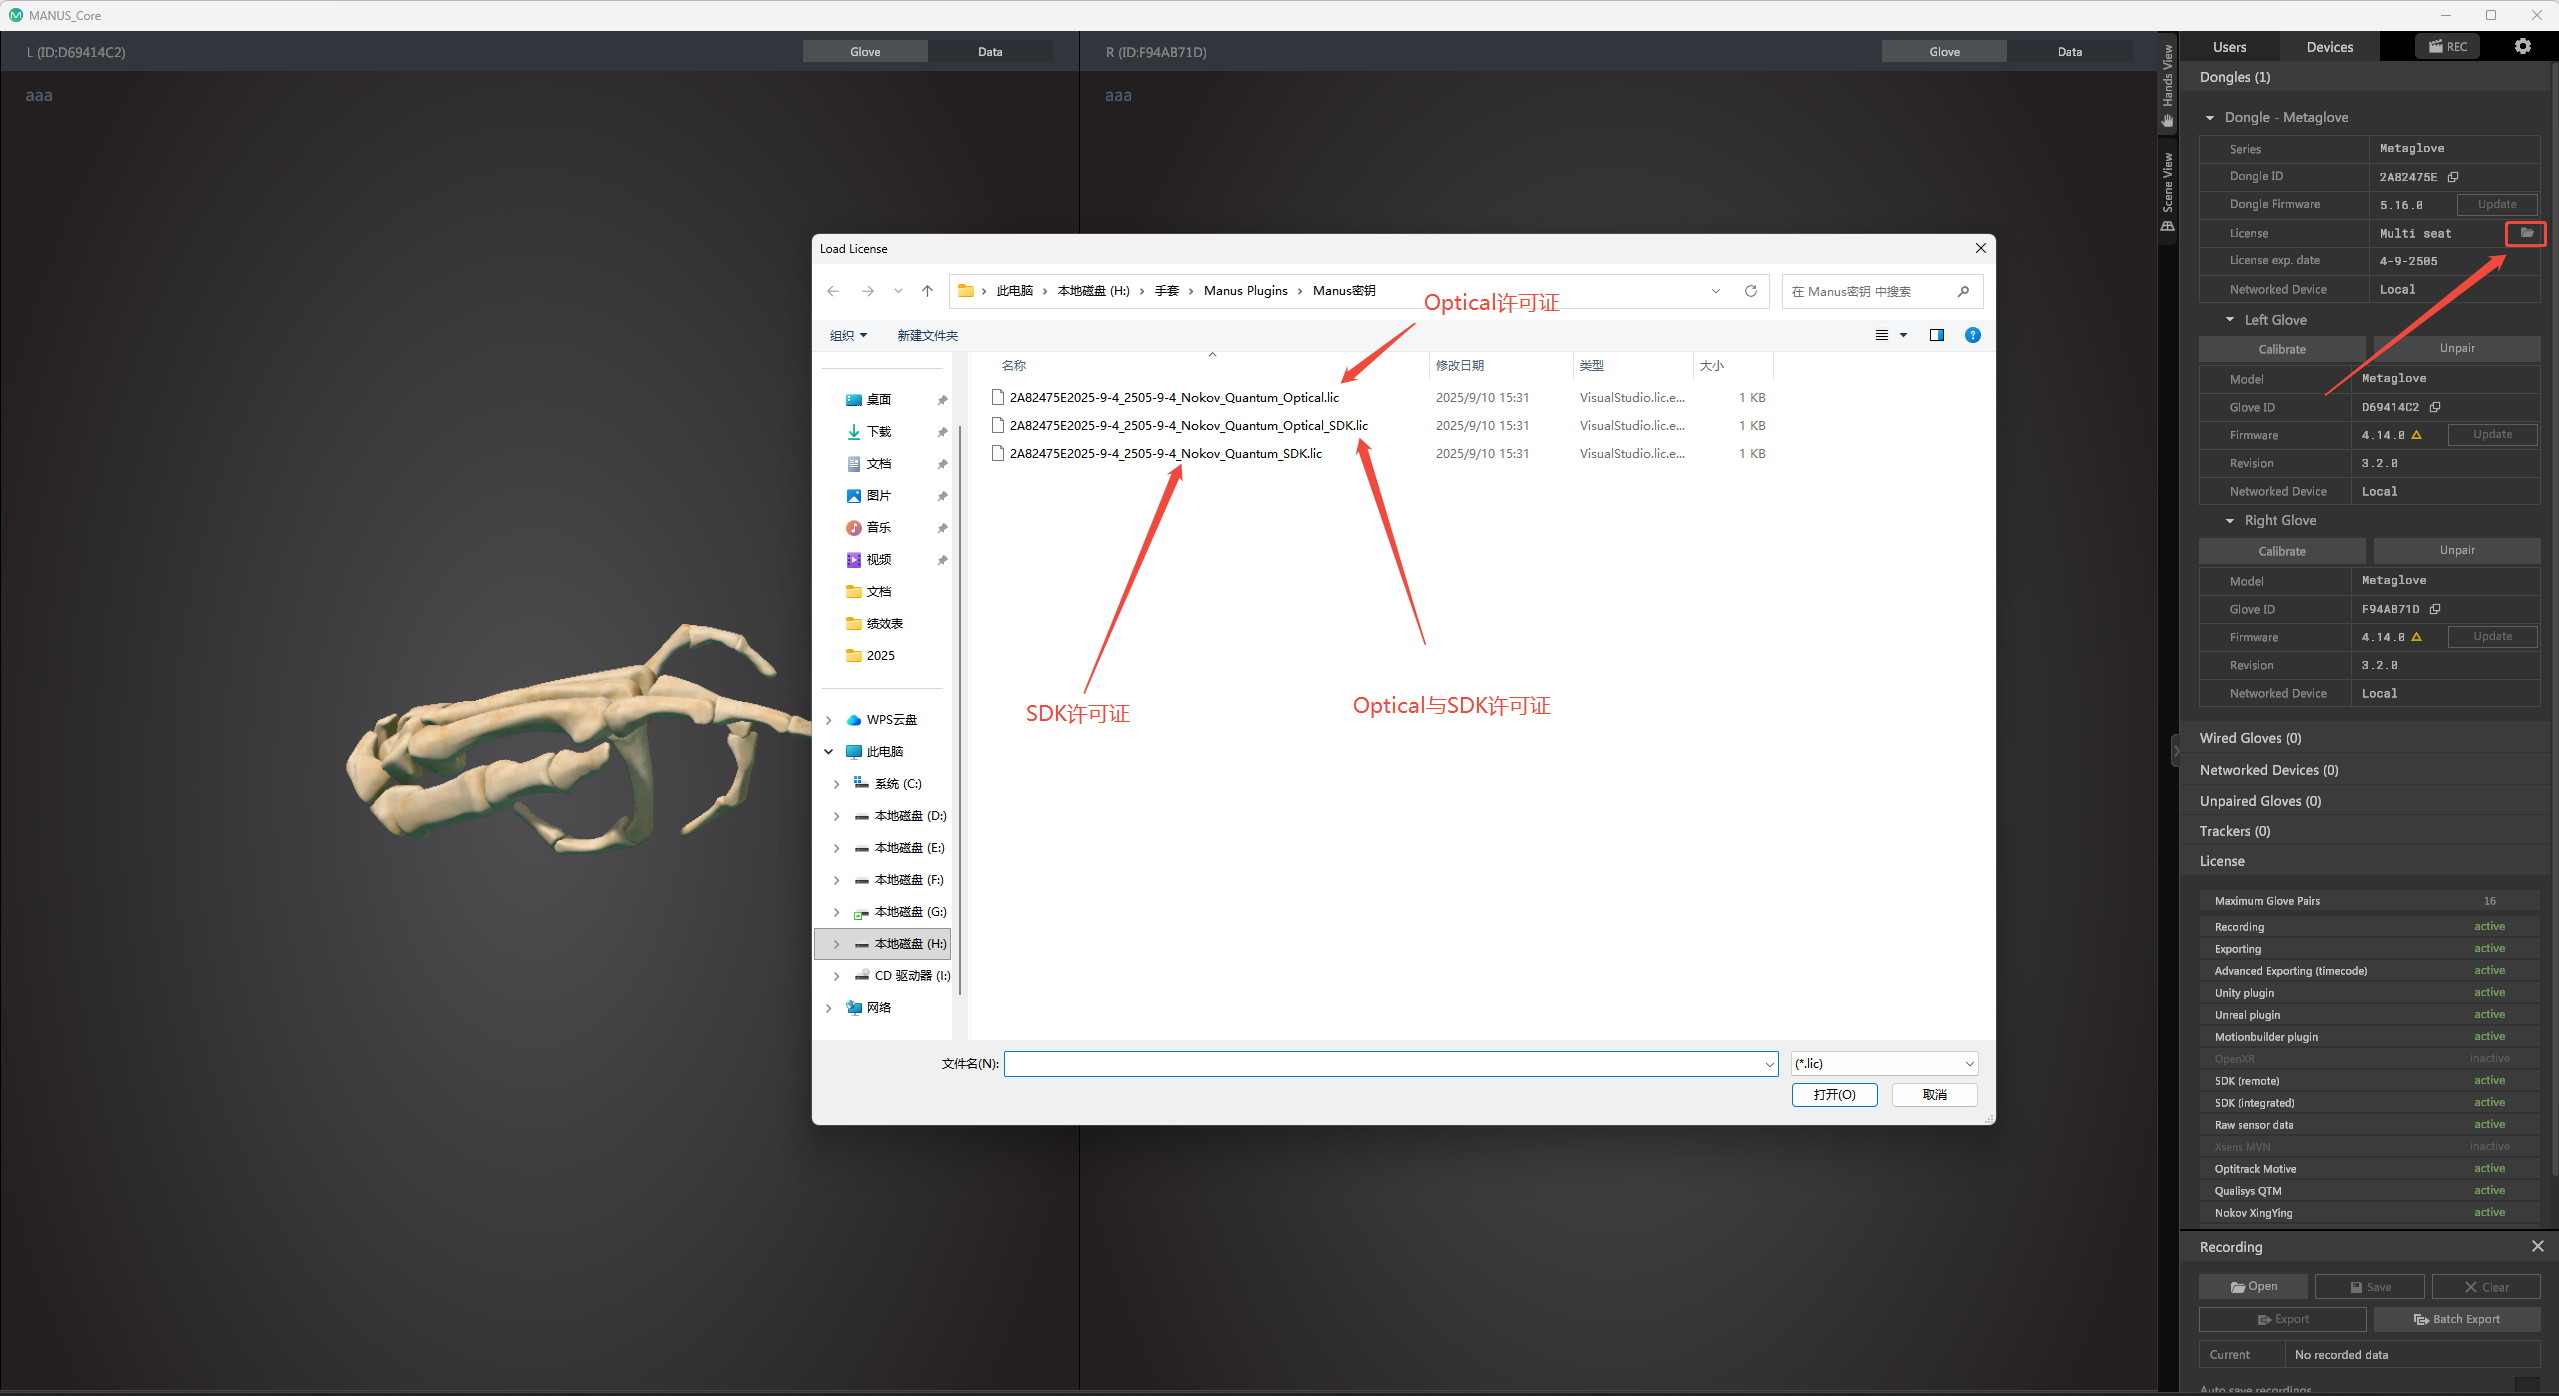Switch to the Devices tab

click(2330, 47)
